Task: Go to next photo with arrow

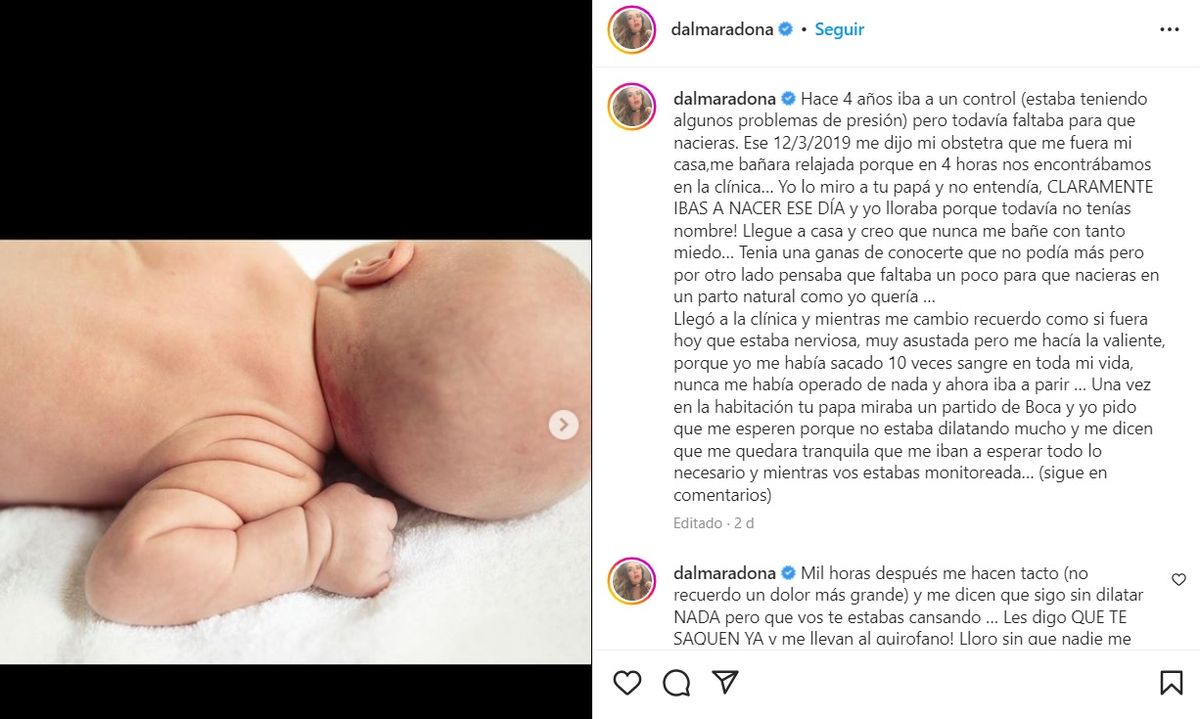Action: click(x=564, y=425)
